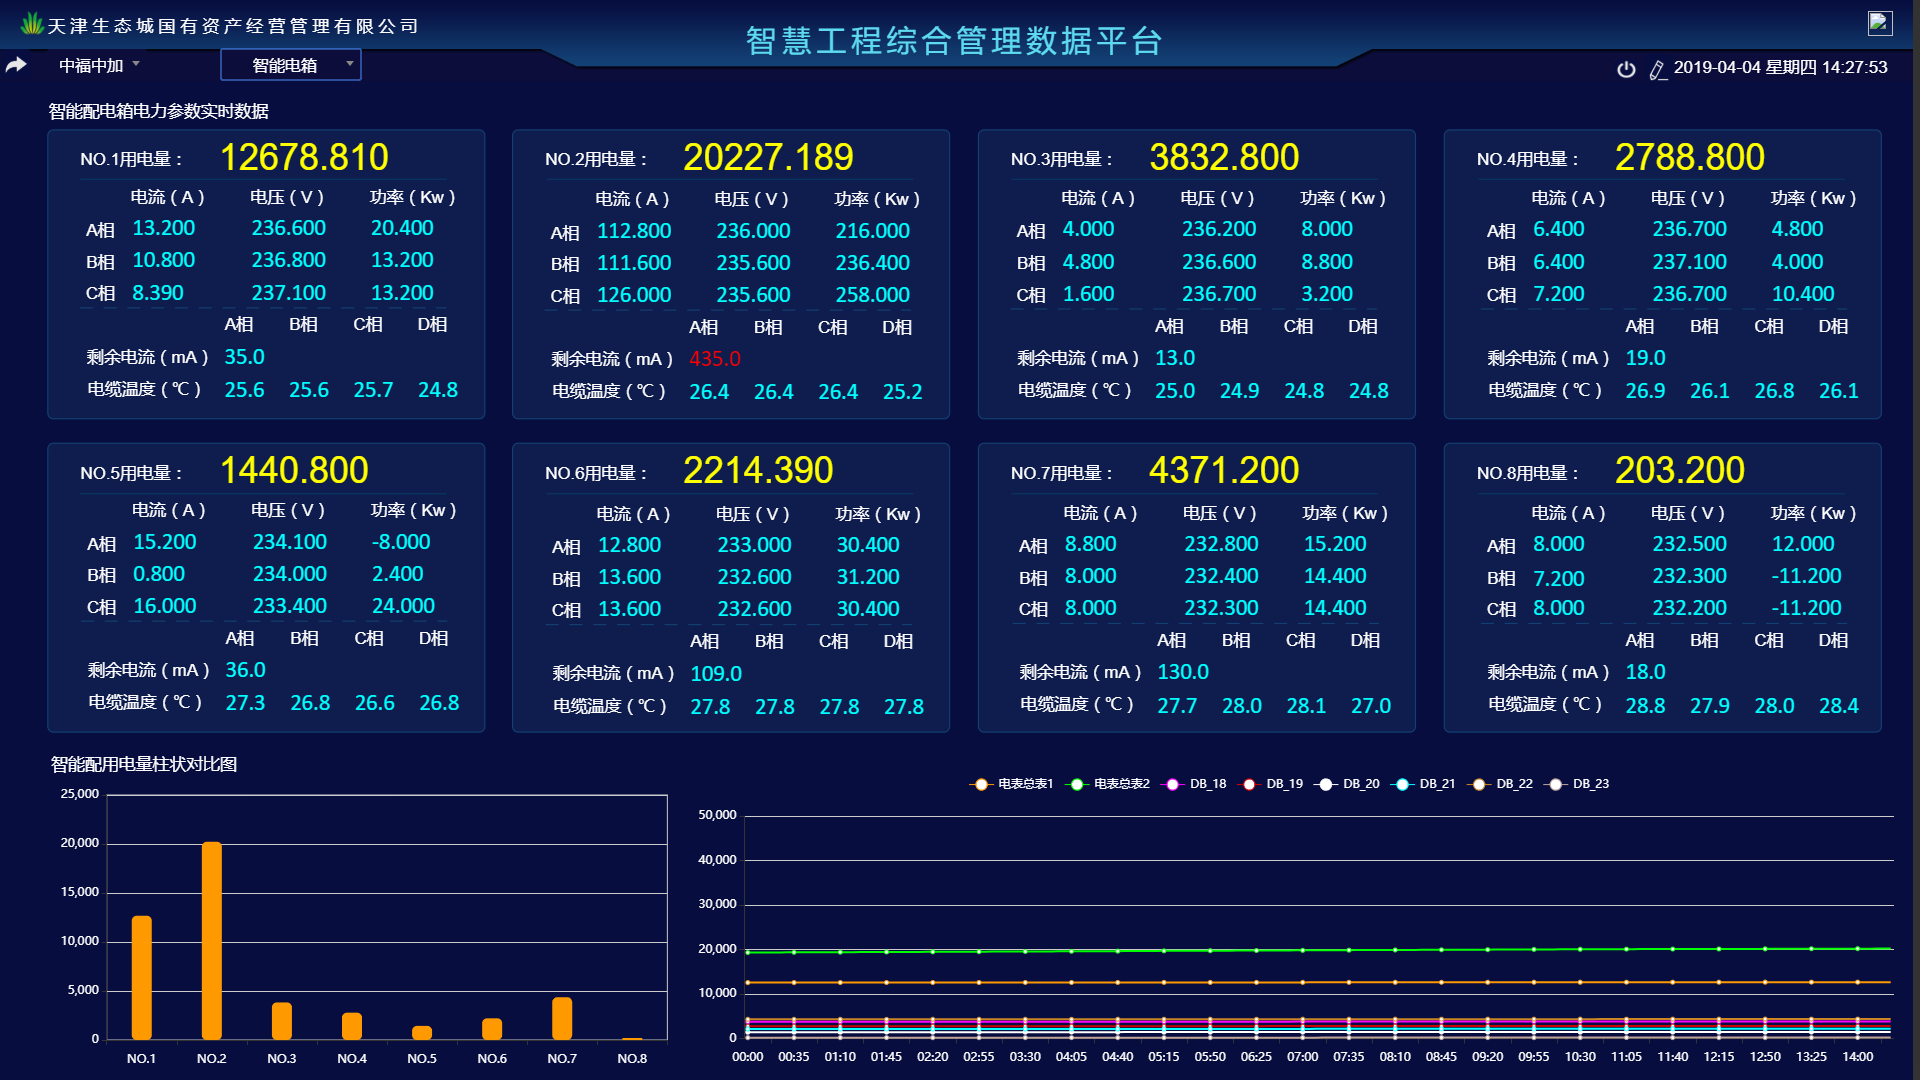Click the broken image icon top right
The height and width of the screenshot is (1080, 1920).
1880,23
